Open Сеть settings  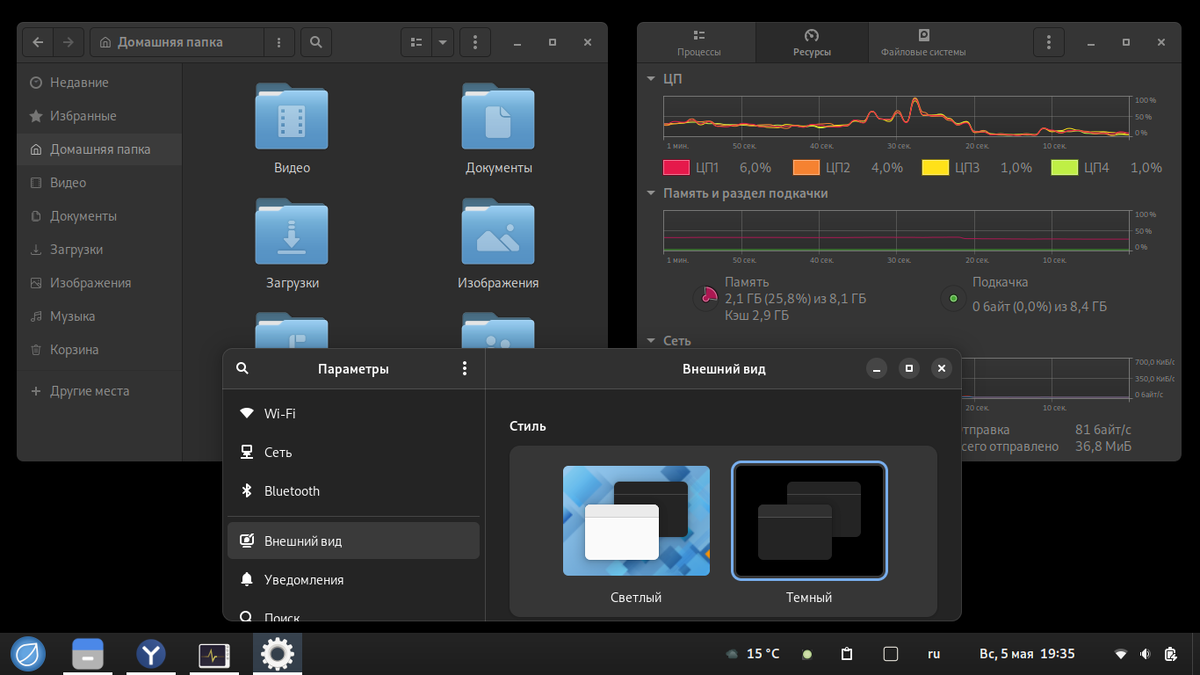point(354,452)
